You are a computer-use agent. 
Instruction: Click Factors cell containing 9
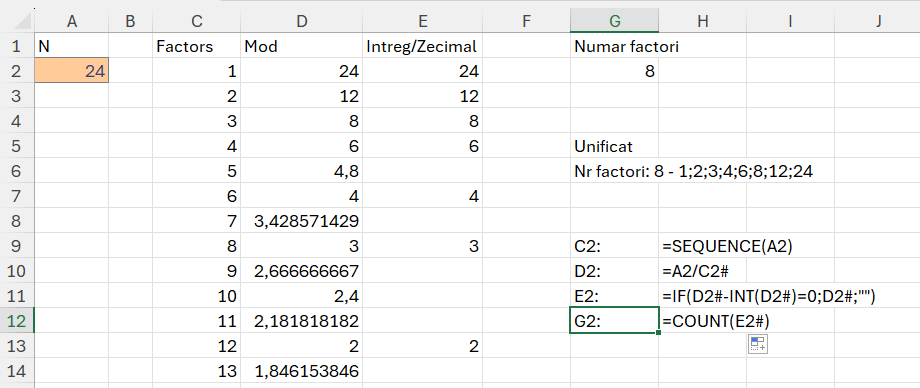click(x=197, y=271)
